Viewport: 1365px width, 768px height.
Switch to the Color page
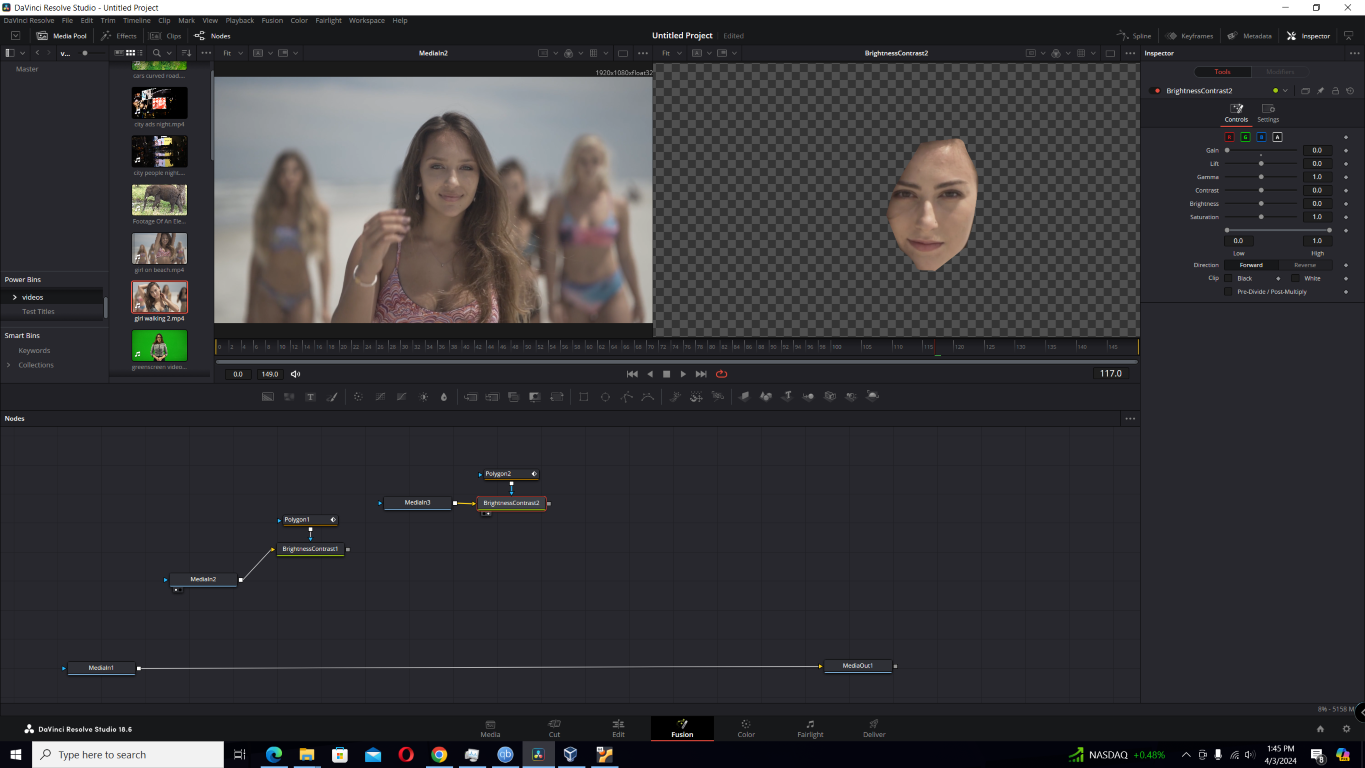pos(746,728)
